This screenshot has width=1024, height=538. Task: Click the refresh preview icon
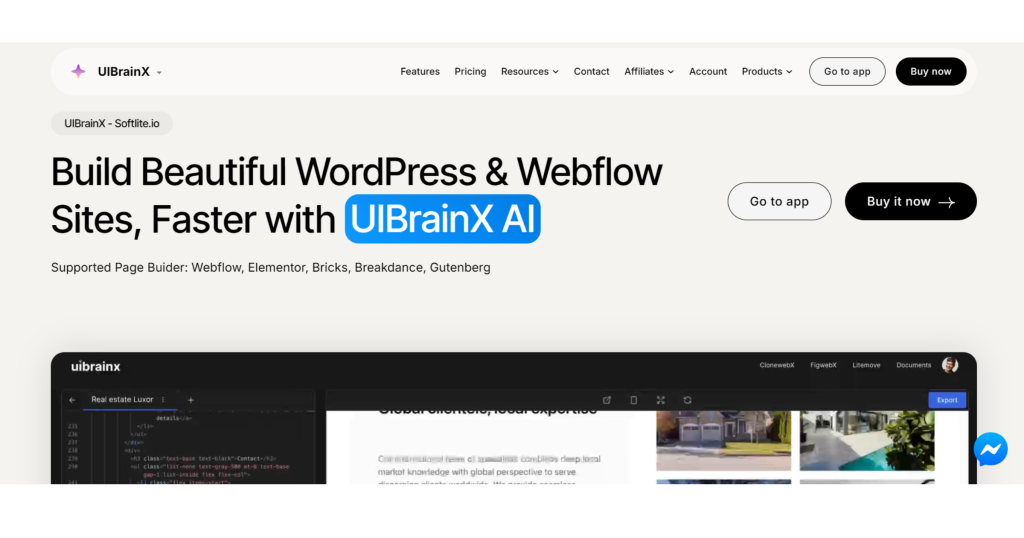[x=687, y=400]
